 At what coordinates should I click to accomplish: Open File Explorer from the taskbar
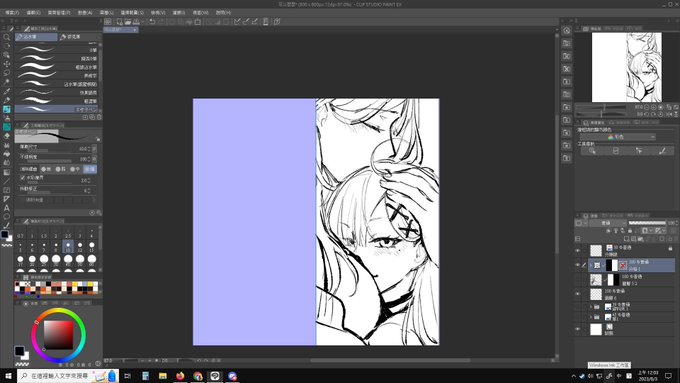[163, 376]
